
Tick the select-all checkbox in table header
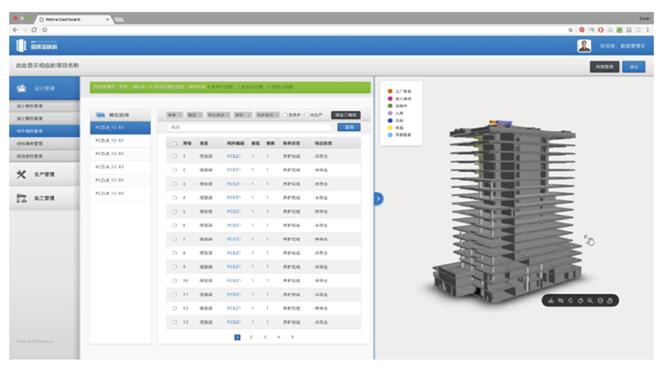174,144
